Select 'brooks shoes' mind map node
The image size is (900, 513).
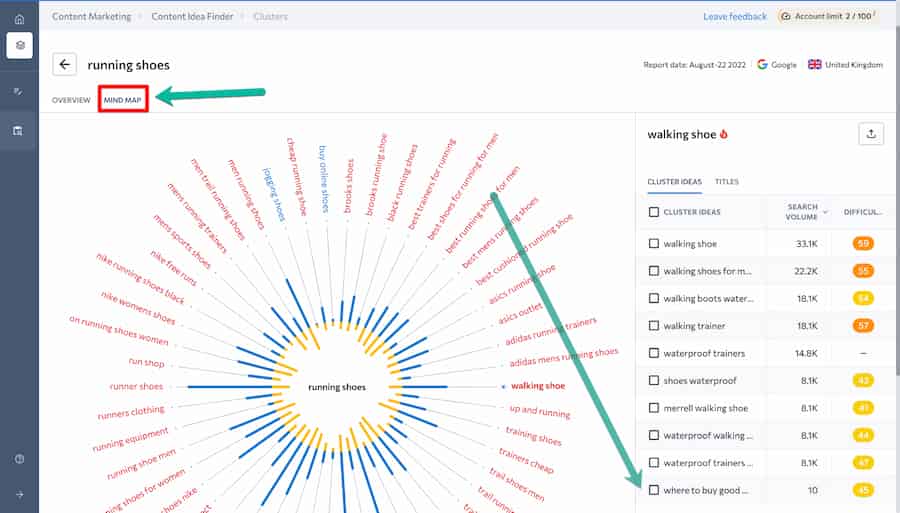pyautogui.click(x=349, y=186)
